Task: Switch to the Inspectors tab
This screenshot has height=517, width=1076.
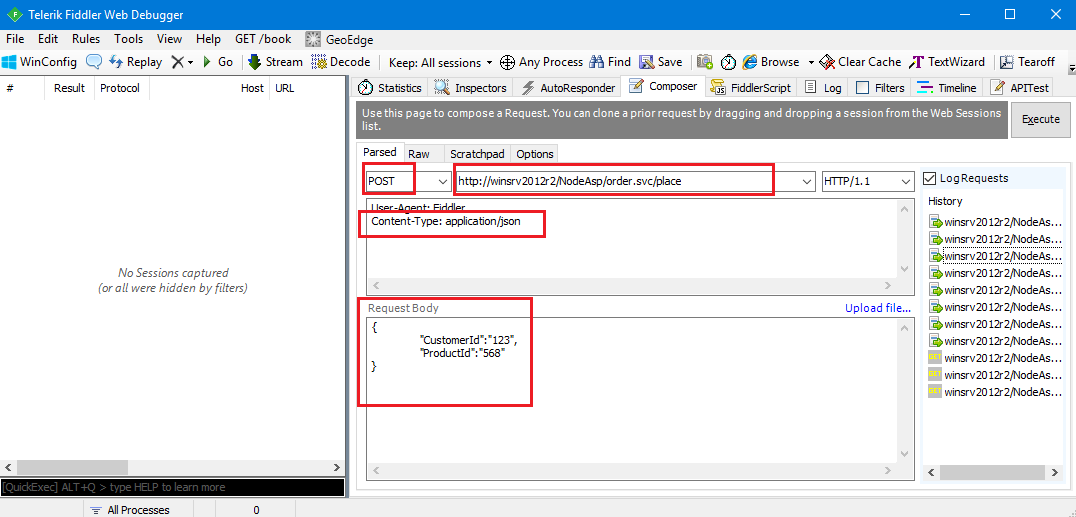Action: pos(471,87)
